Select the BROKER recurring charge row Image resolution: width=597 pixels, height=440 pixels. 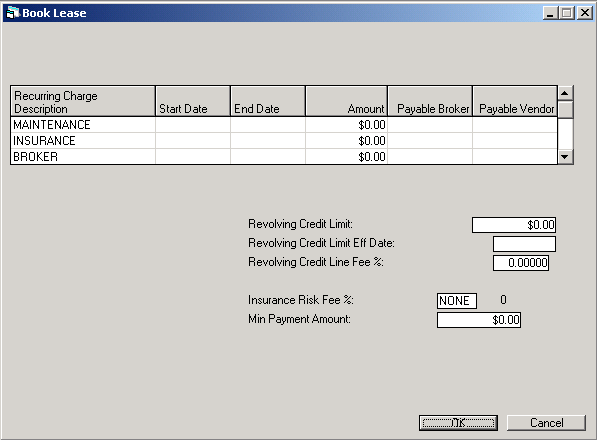(284, 157)
